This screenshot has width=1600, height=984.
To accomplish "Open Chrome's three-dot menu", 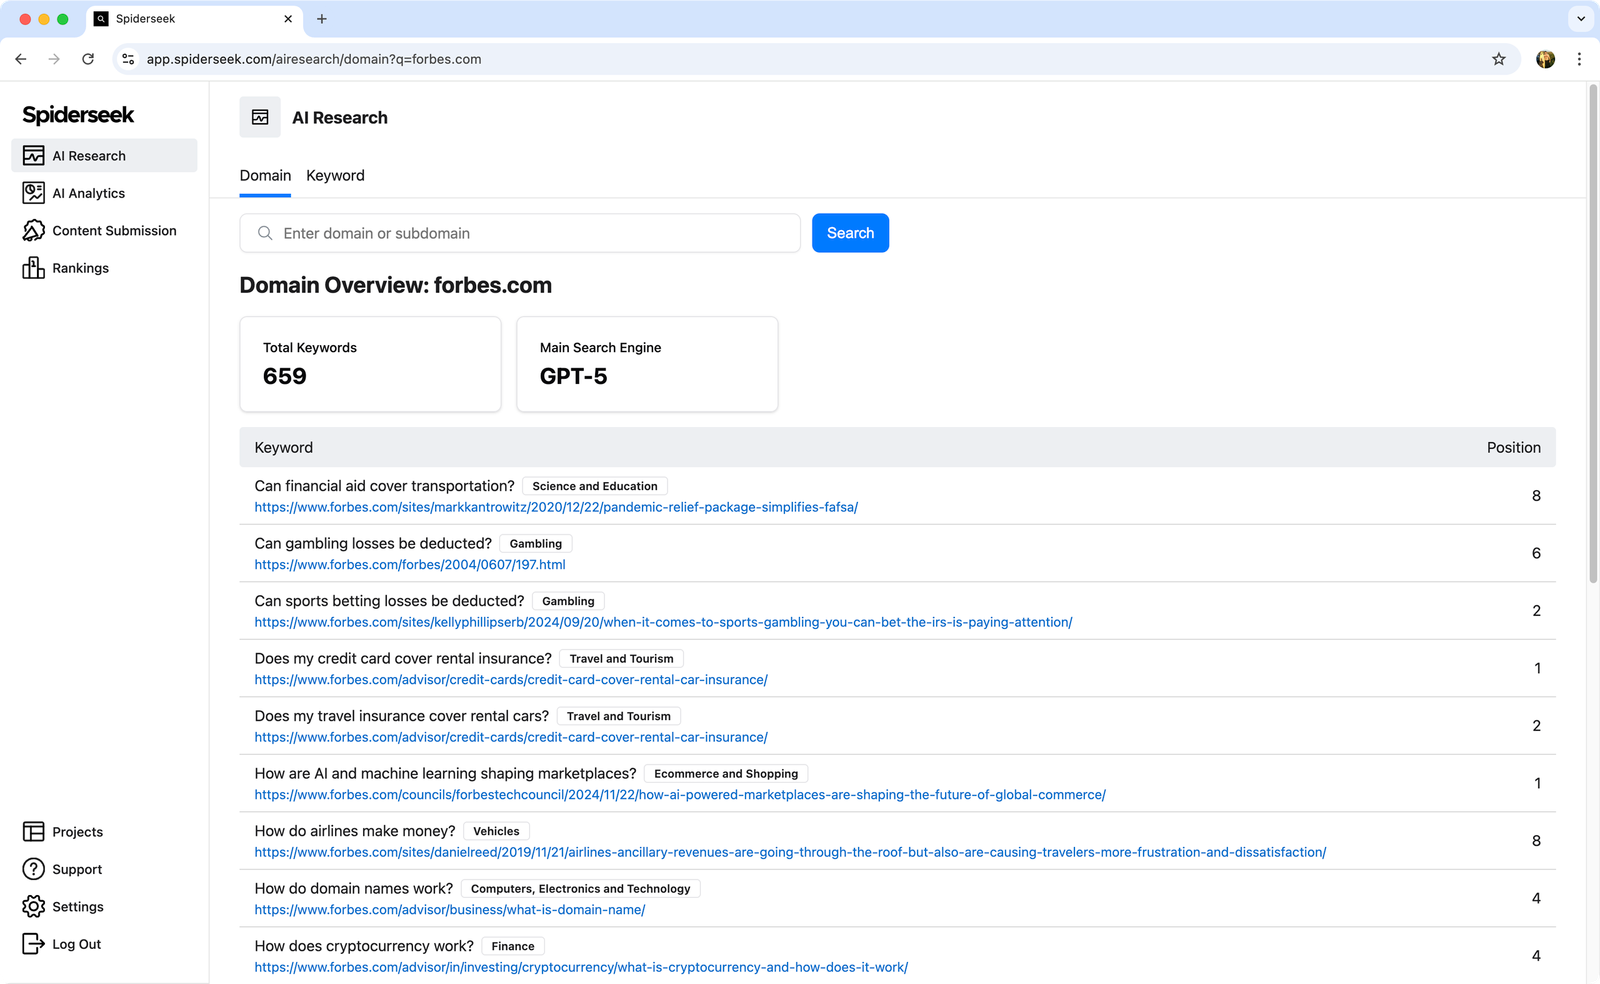I will click(x=1579, y=59).
